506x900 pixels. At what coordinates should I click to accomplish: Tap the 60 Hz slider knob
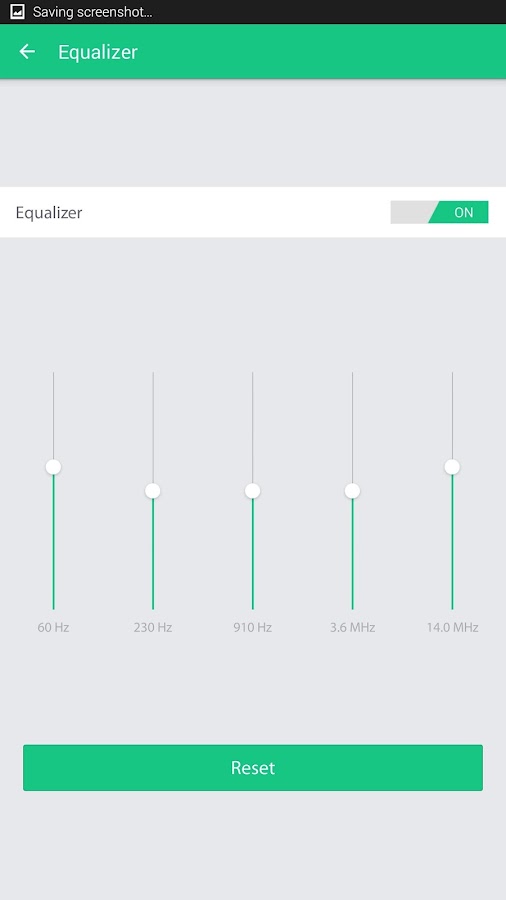53,467
